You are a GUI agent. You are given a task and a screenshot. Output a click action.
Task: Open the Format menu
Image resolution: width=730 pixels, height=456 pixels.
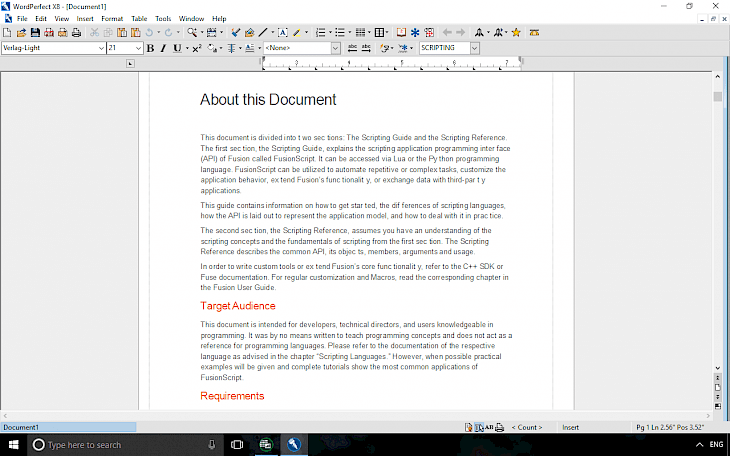[112, 19]
